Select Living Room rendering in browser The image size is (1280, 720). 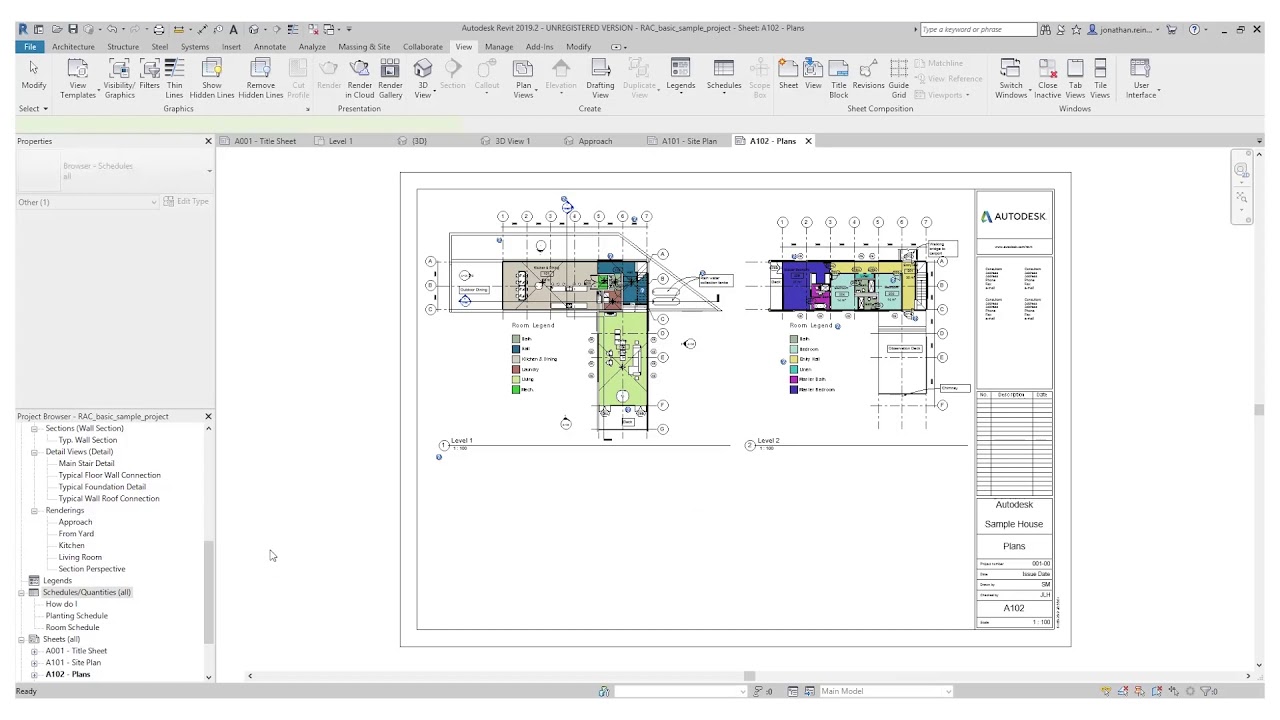click(x=80, y=557)
